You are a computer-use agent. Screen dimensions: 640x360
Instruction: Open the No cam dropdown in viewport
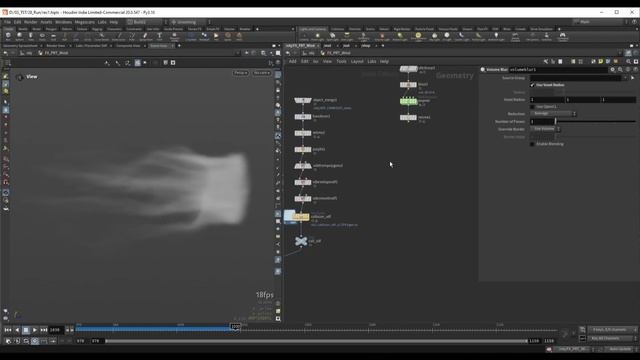(261, 73)
